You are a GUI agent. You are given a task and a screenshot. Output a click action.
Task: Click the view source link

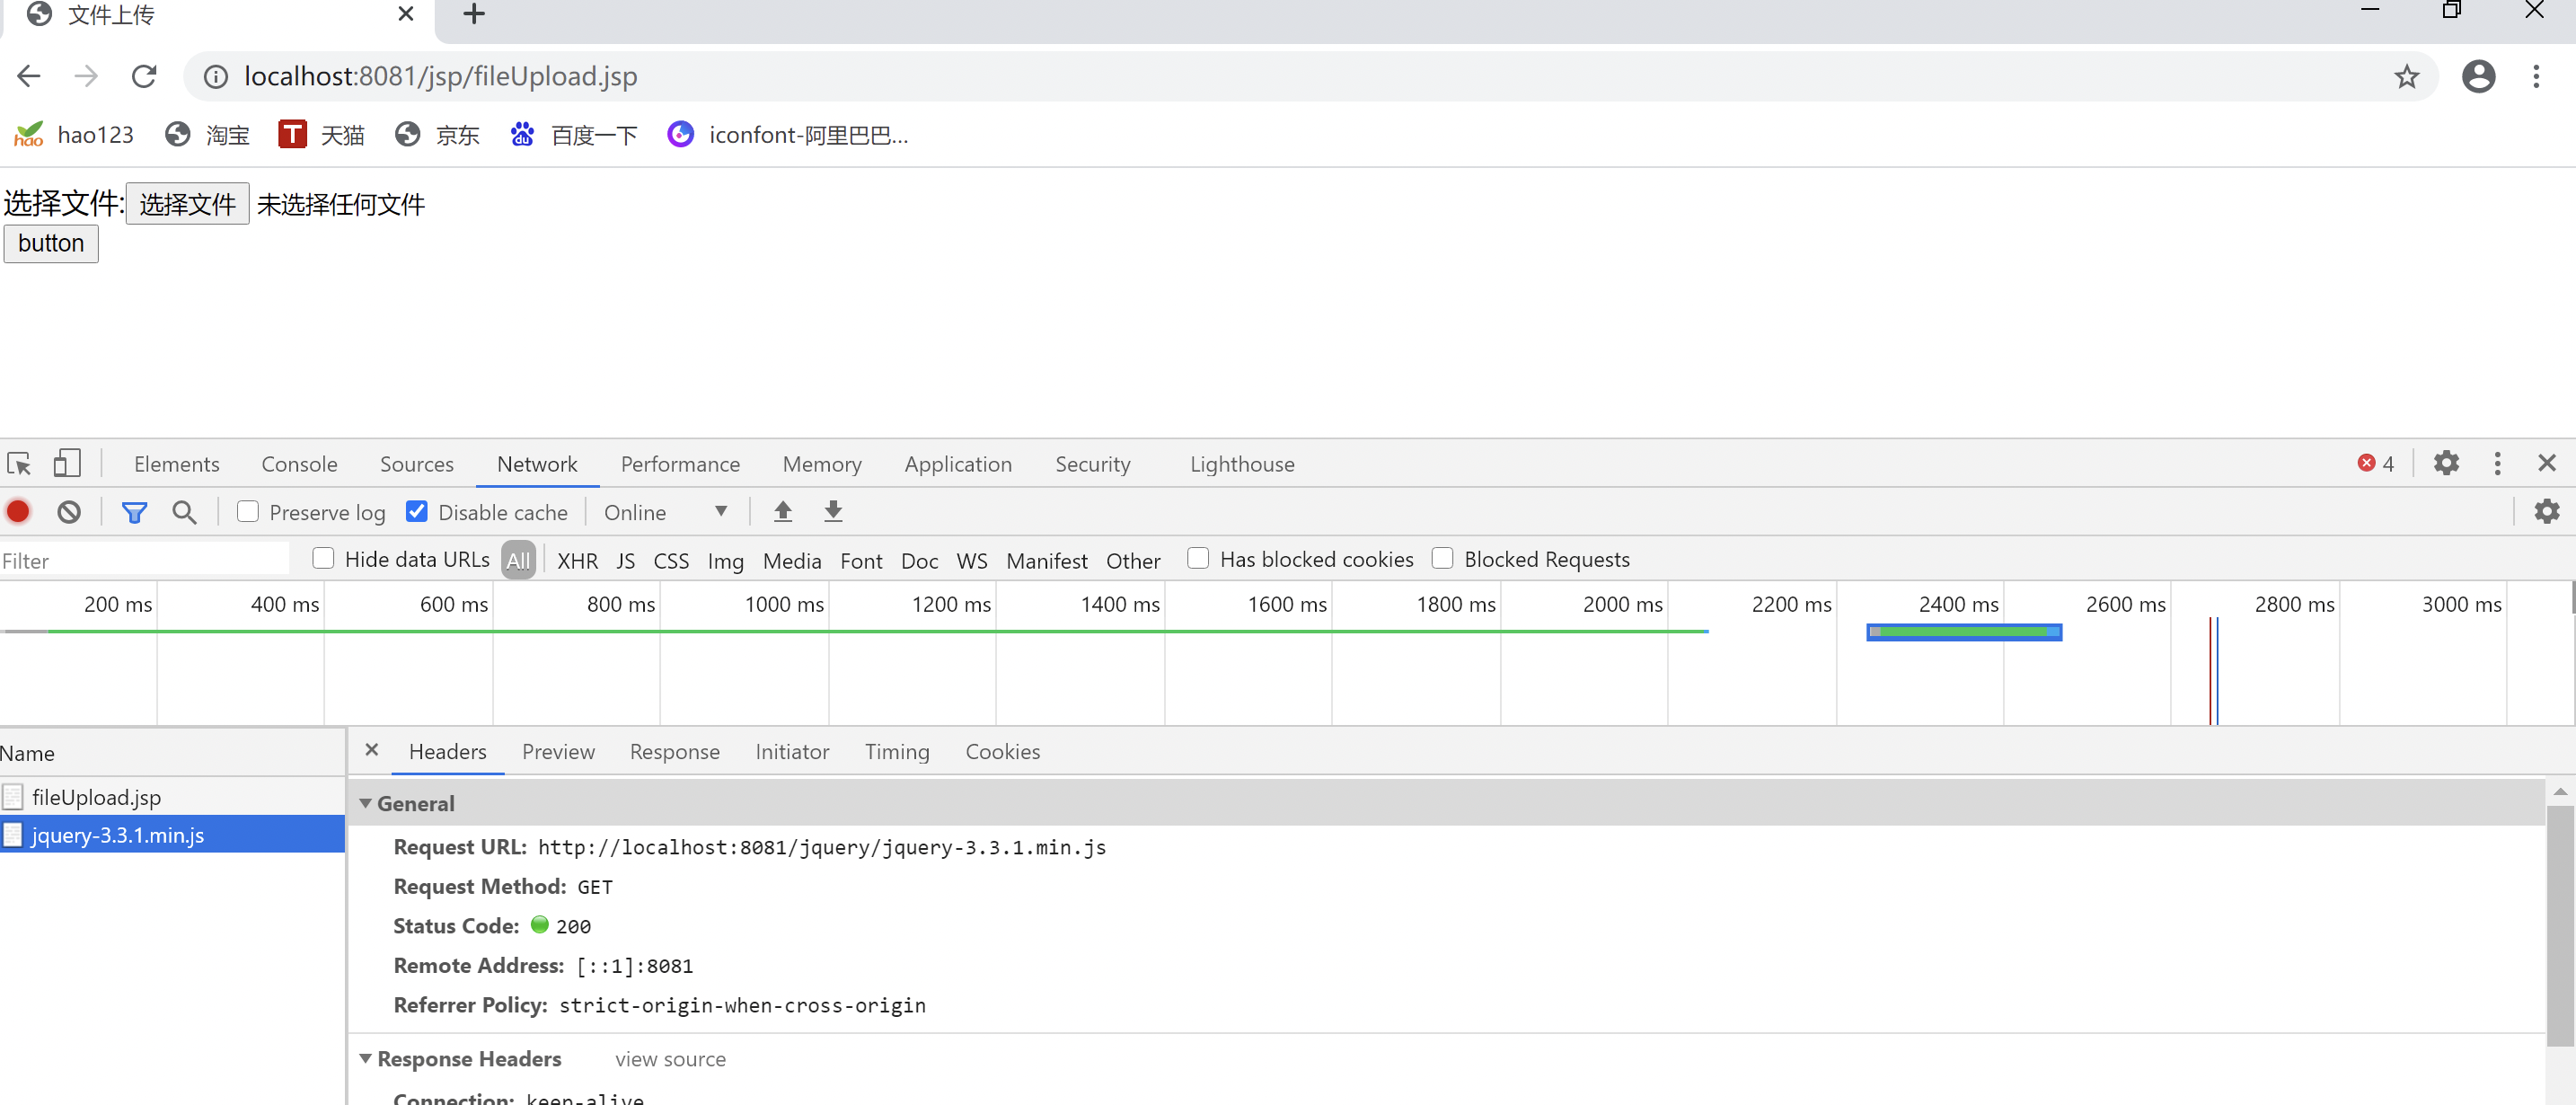(x=670, y=1059)
